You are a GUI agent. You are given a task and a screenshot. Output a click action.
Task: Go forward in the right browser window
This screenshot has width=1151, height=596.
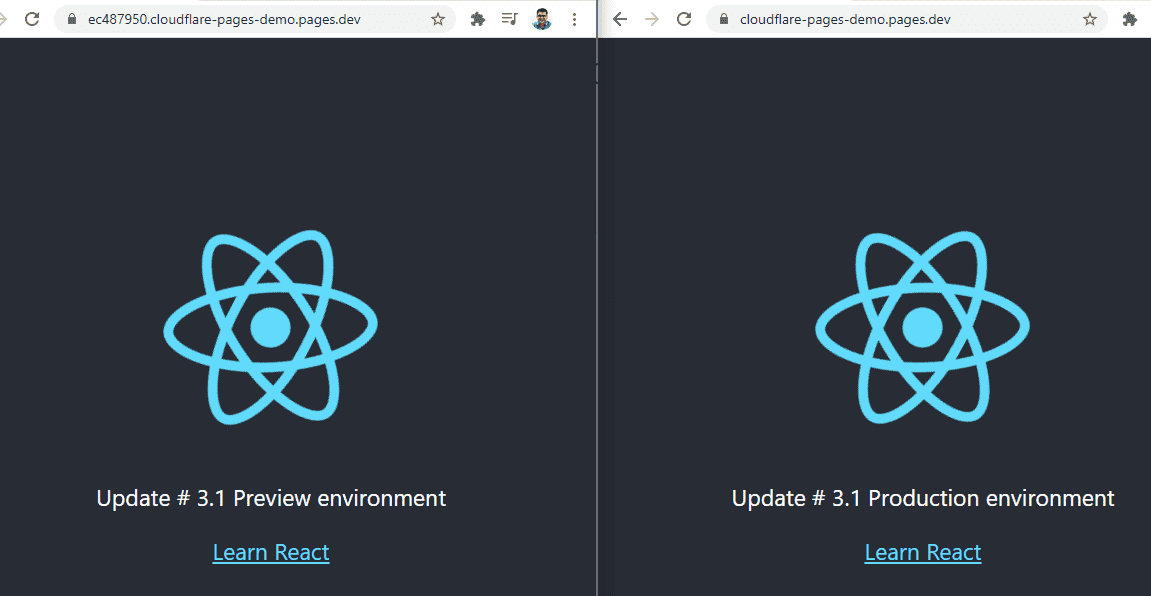pyautogui.click(x=651, y=19)
